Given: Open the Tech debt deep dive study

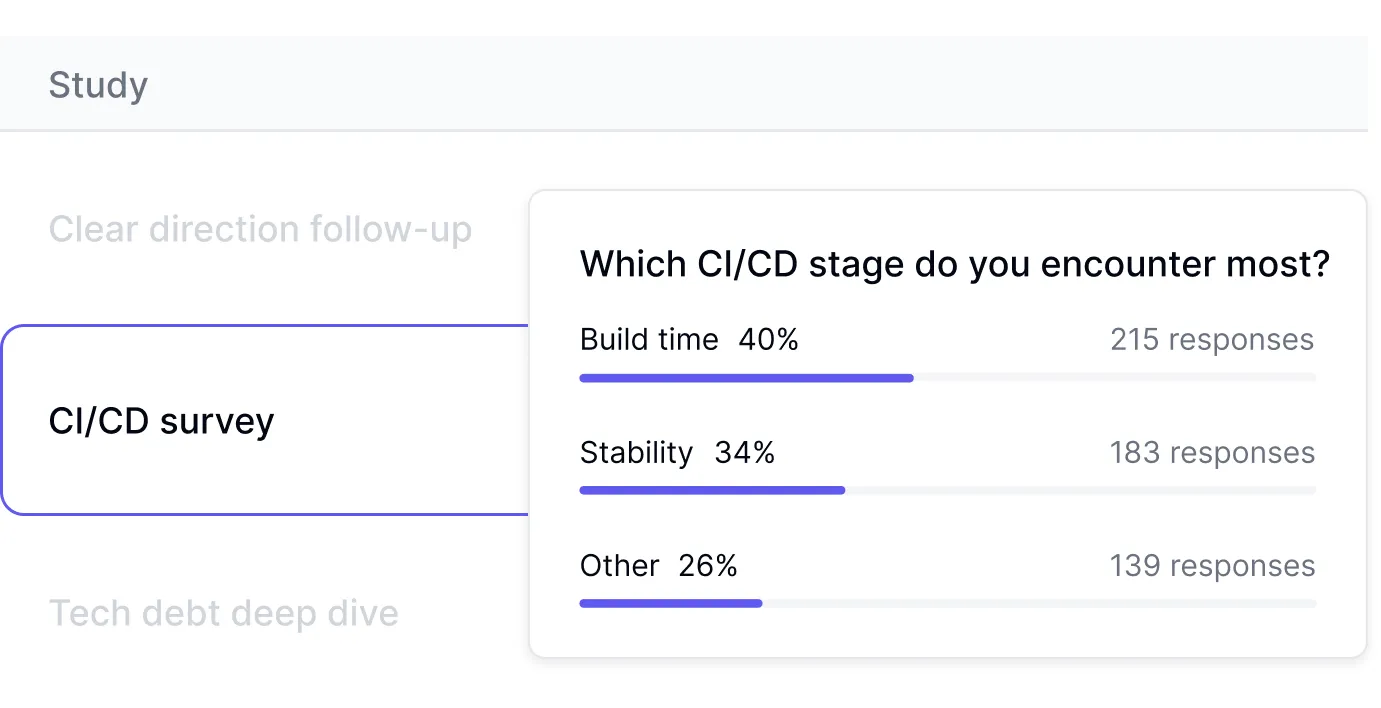Looking at the screenshot, I should (x=224, y=613).
